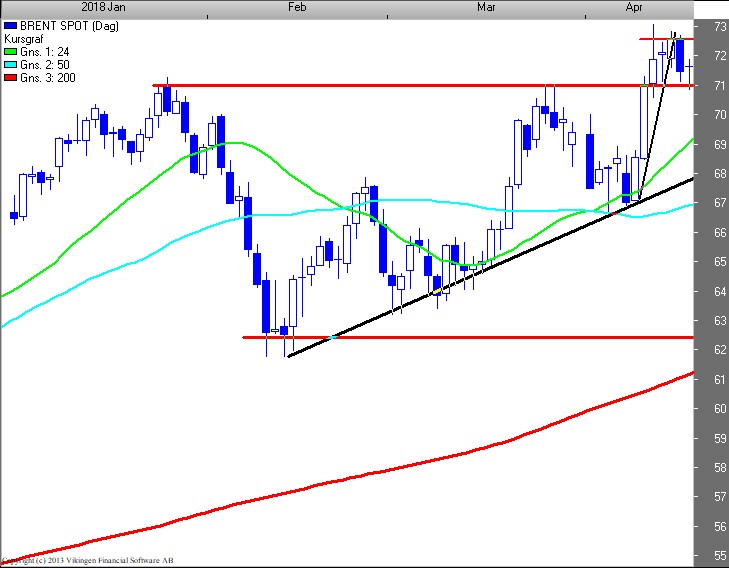The width and height of the screenshot is (729, 568).
Task: Click the red Gns. 3: 200 swatch
Action: coord(10,78)
